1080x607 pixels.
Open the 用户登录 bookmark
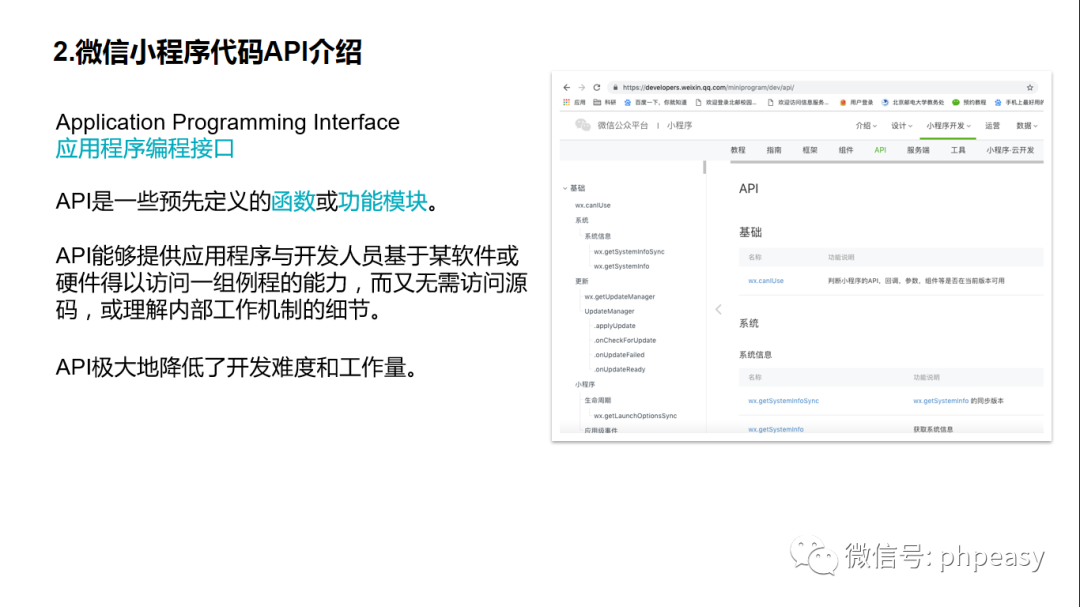(x=856, y=102)
